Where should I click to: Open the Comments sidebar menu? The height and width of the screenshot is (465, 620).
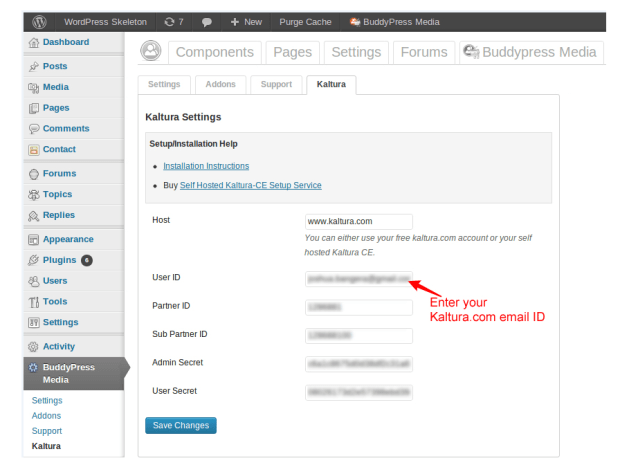click(x=66, y=129)
